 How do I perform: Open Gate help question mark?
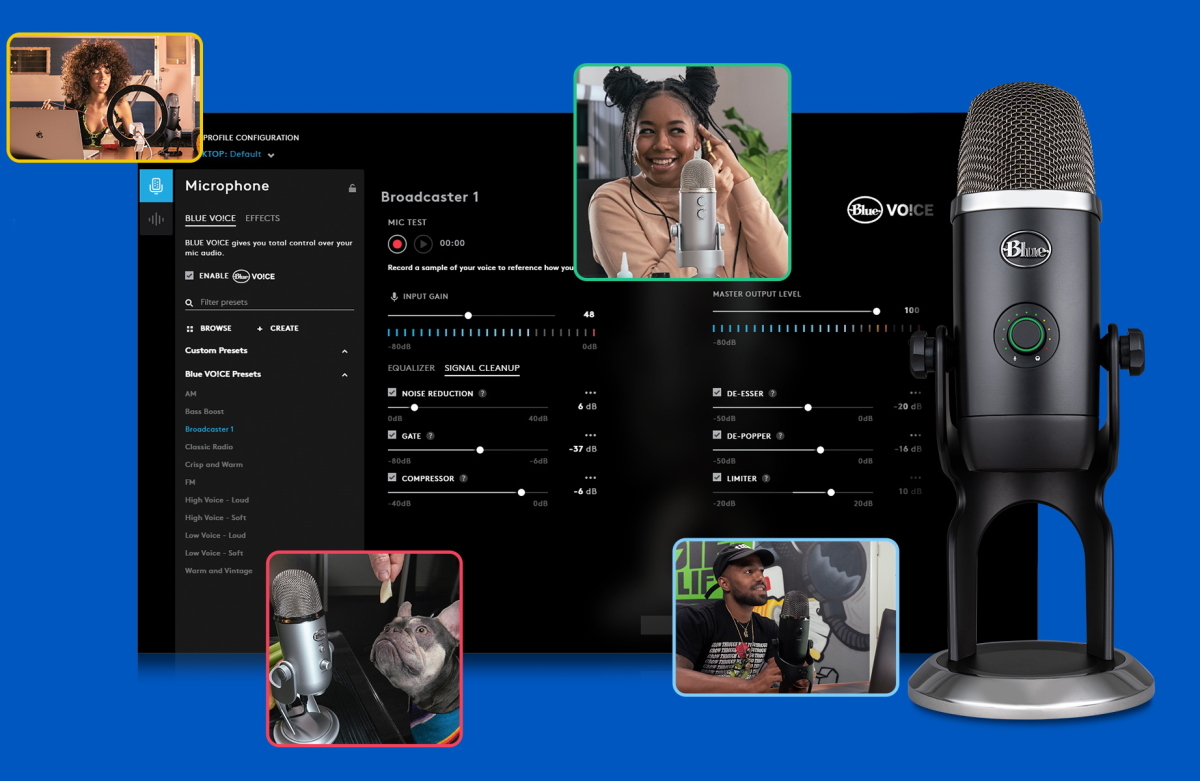coord(431,436)
